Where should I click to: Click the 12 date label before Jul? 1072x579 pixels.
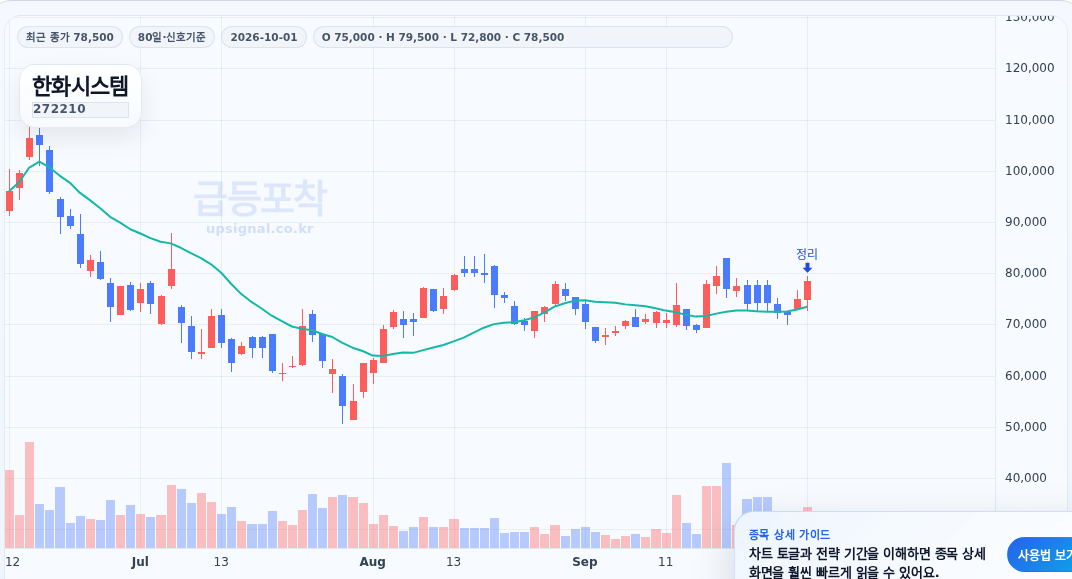12,562
